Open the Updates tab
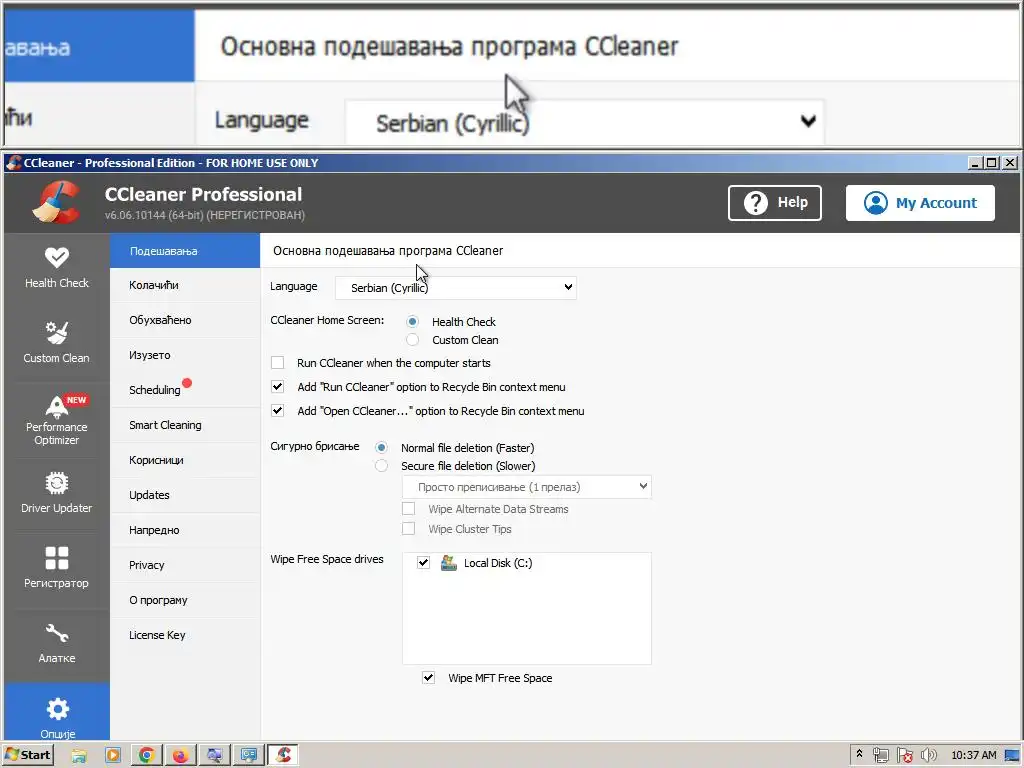Viewport: 1024px width, 768px height. tap(185, 495)
